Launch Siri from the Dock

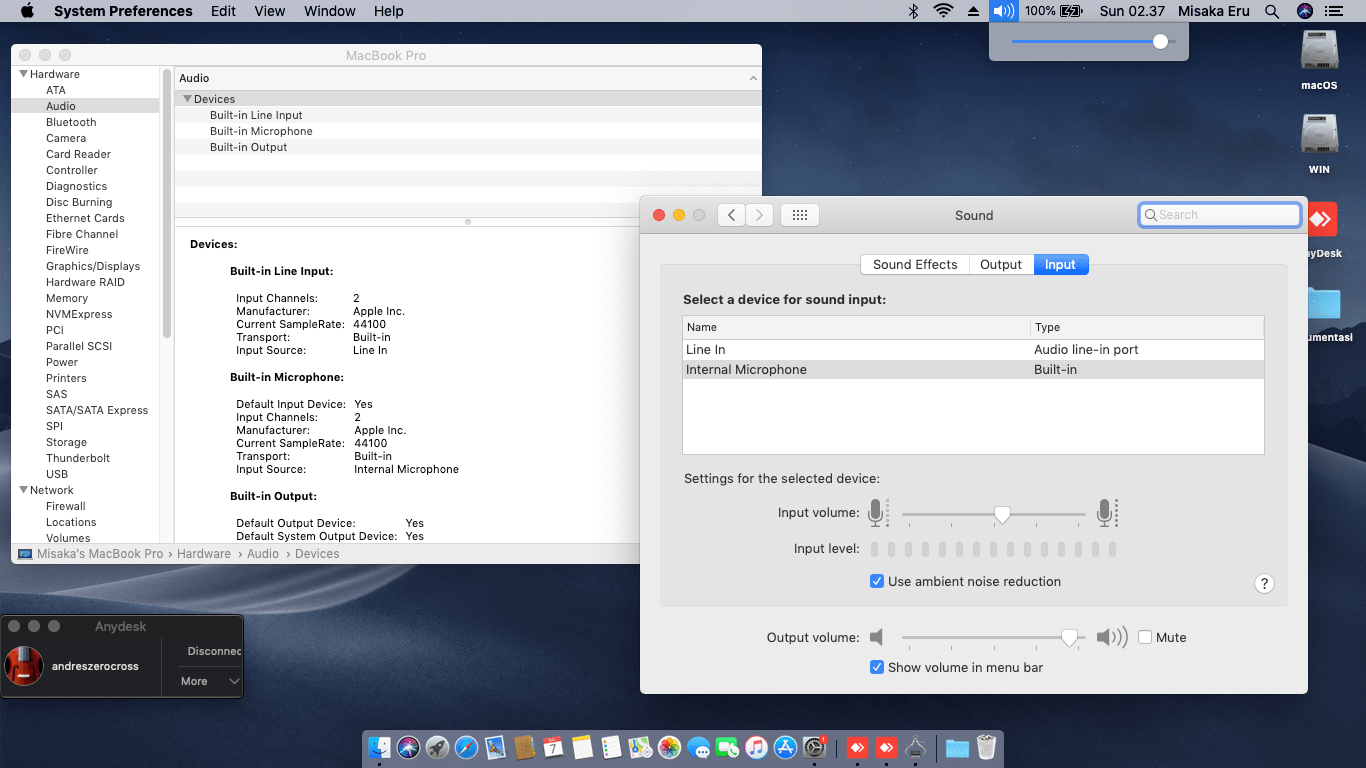[x=408, y=747]
